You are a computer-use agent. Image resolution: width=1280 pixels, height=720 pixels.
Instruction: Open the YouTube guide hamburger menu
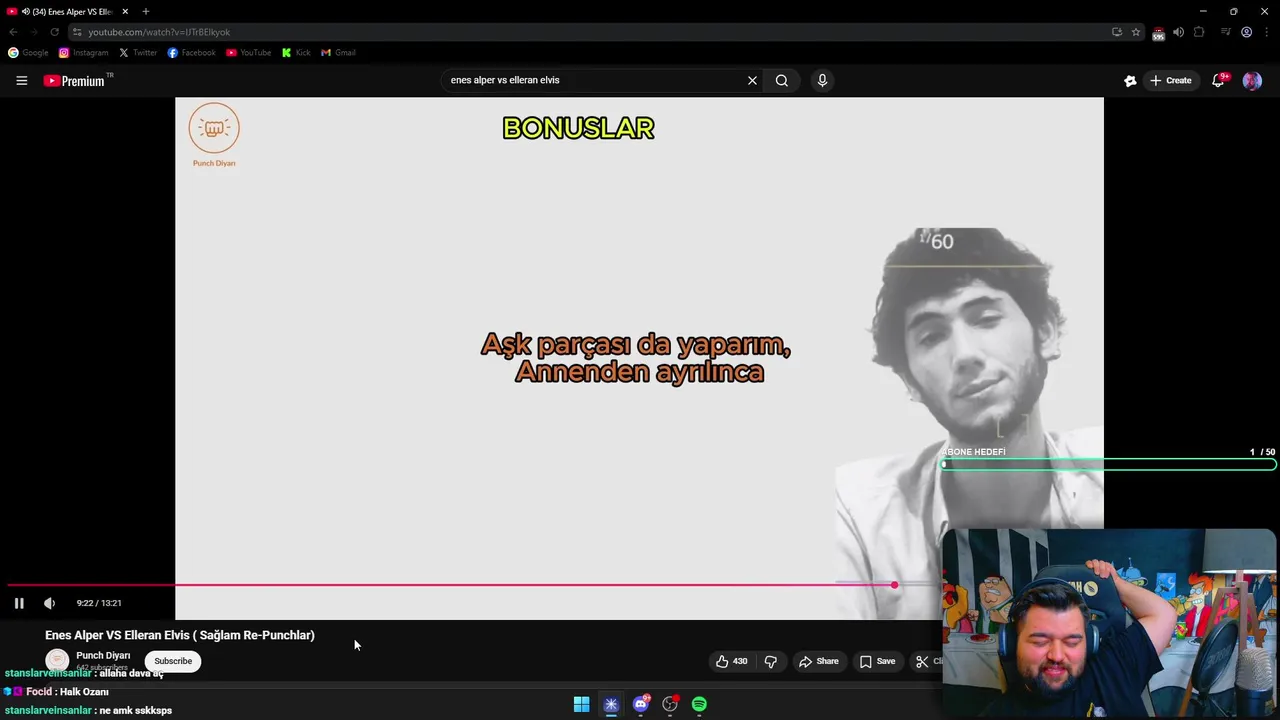click(21, 81)
